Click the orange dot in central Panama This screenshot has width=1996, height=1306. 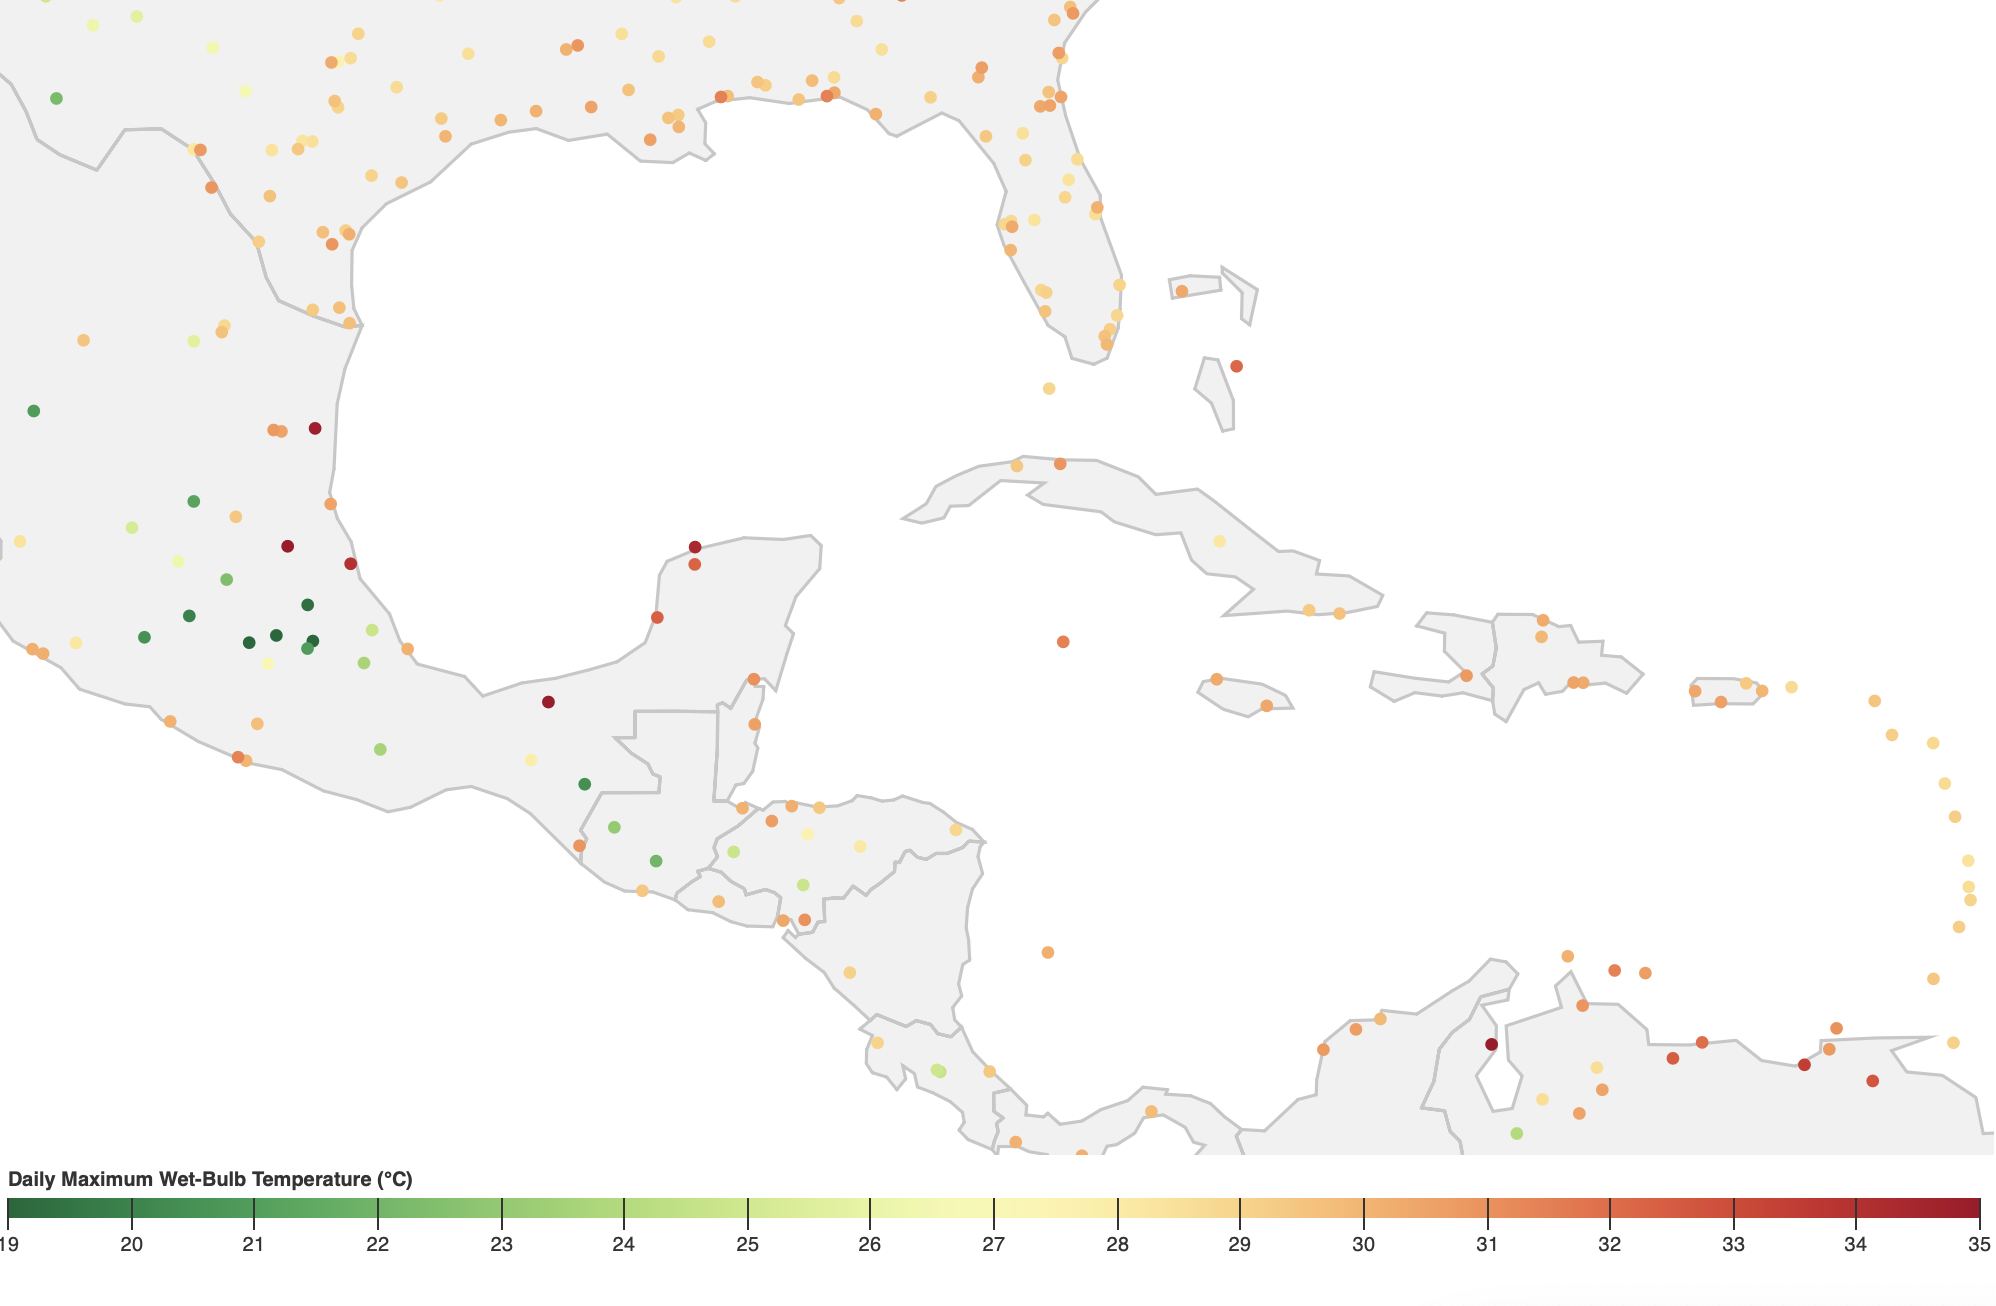pos(1151,1111)
